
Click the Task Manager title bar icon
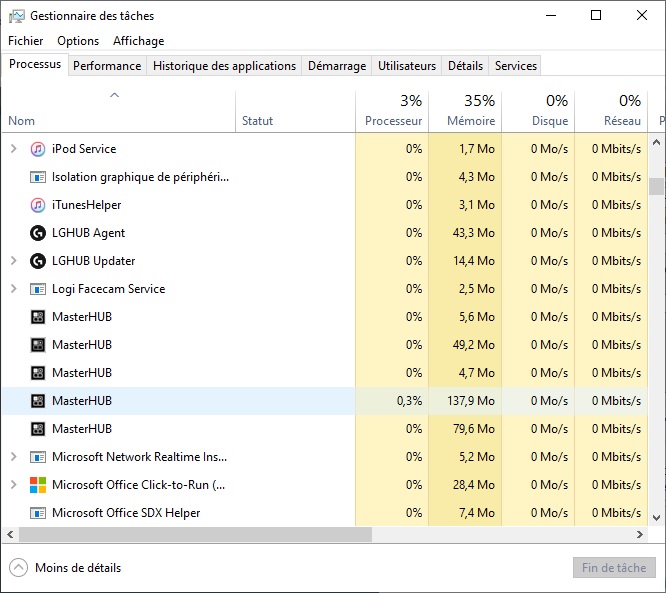click(16, 16)
